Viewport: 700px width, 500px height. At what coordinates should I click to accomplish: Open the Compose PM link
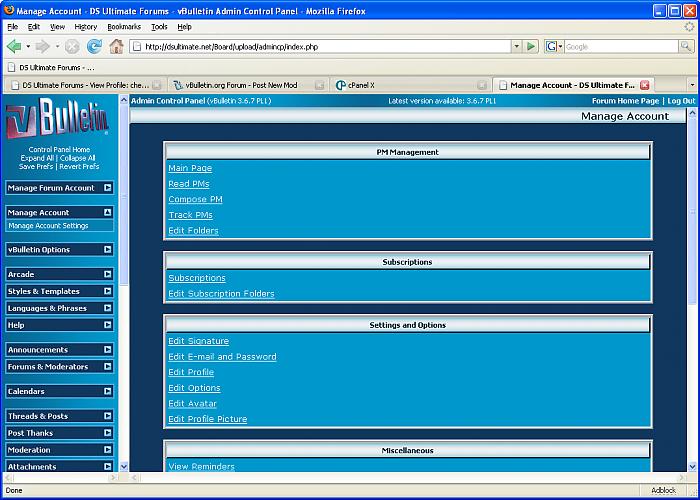click(195, 199)
